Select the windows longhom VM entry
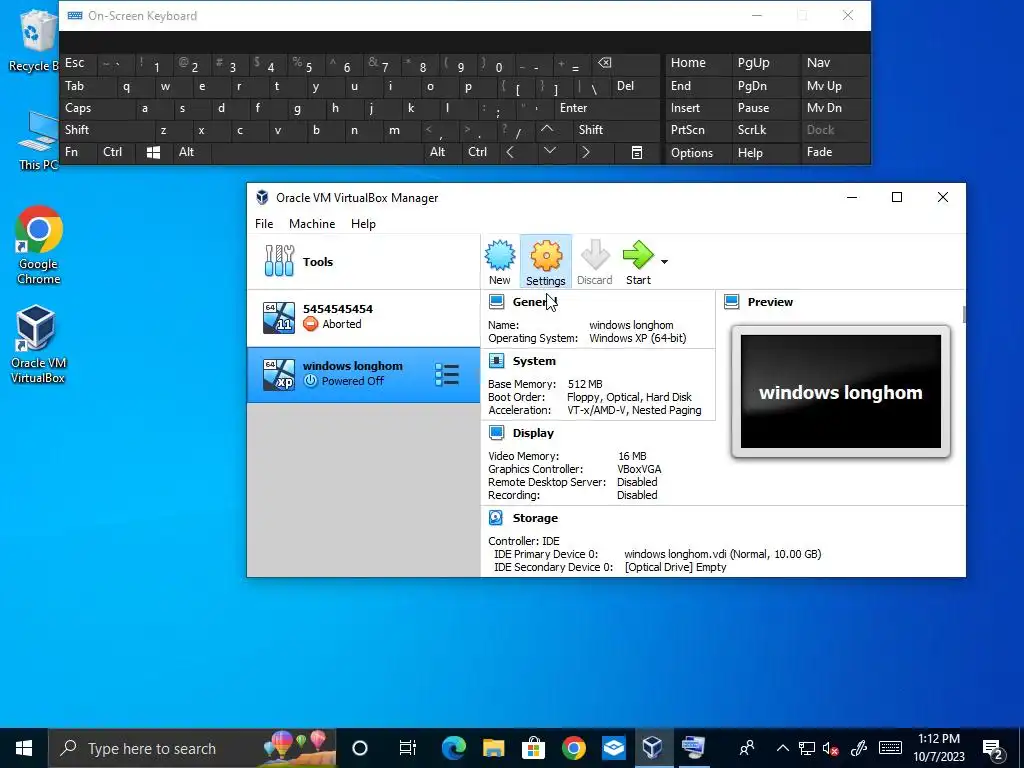Screen dimensions: 1024x768 tap(363, 374)
